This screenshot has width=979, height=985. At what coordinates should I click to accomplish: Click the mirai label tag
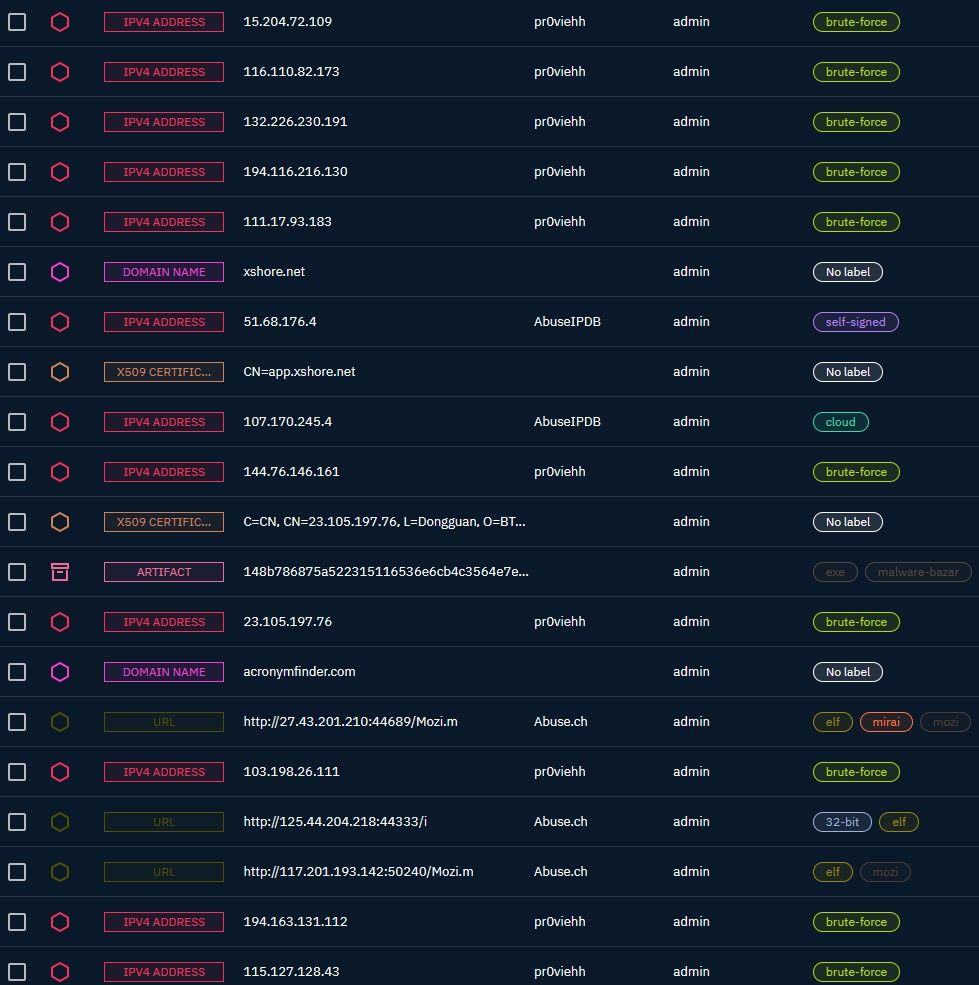pos(885,722)
